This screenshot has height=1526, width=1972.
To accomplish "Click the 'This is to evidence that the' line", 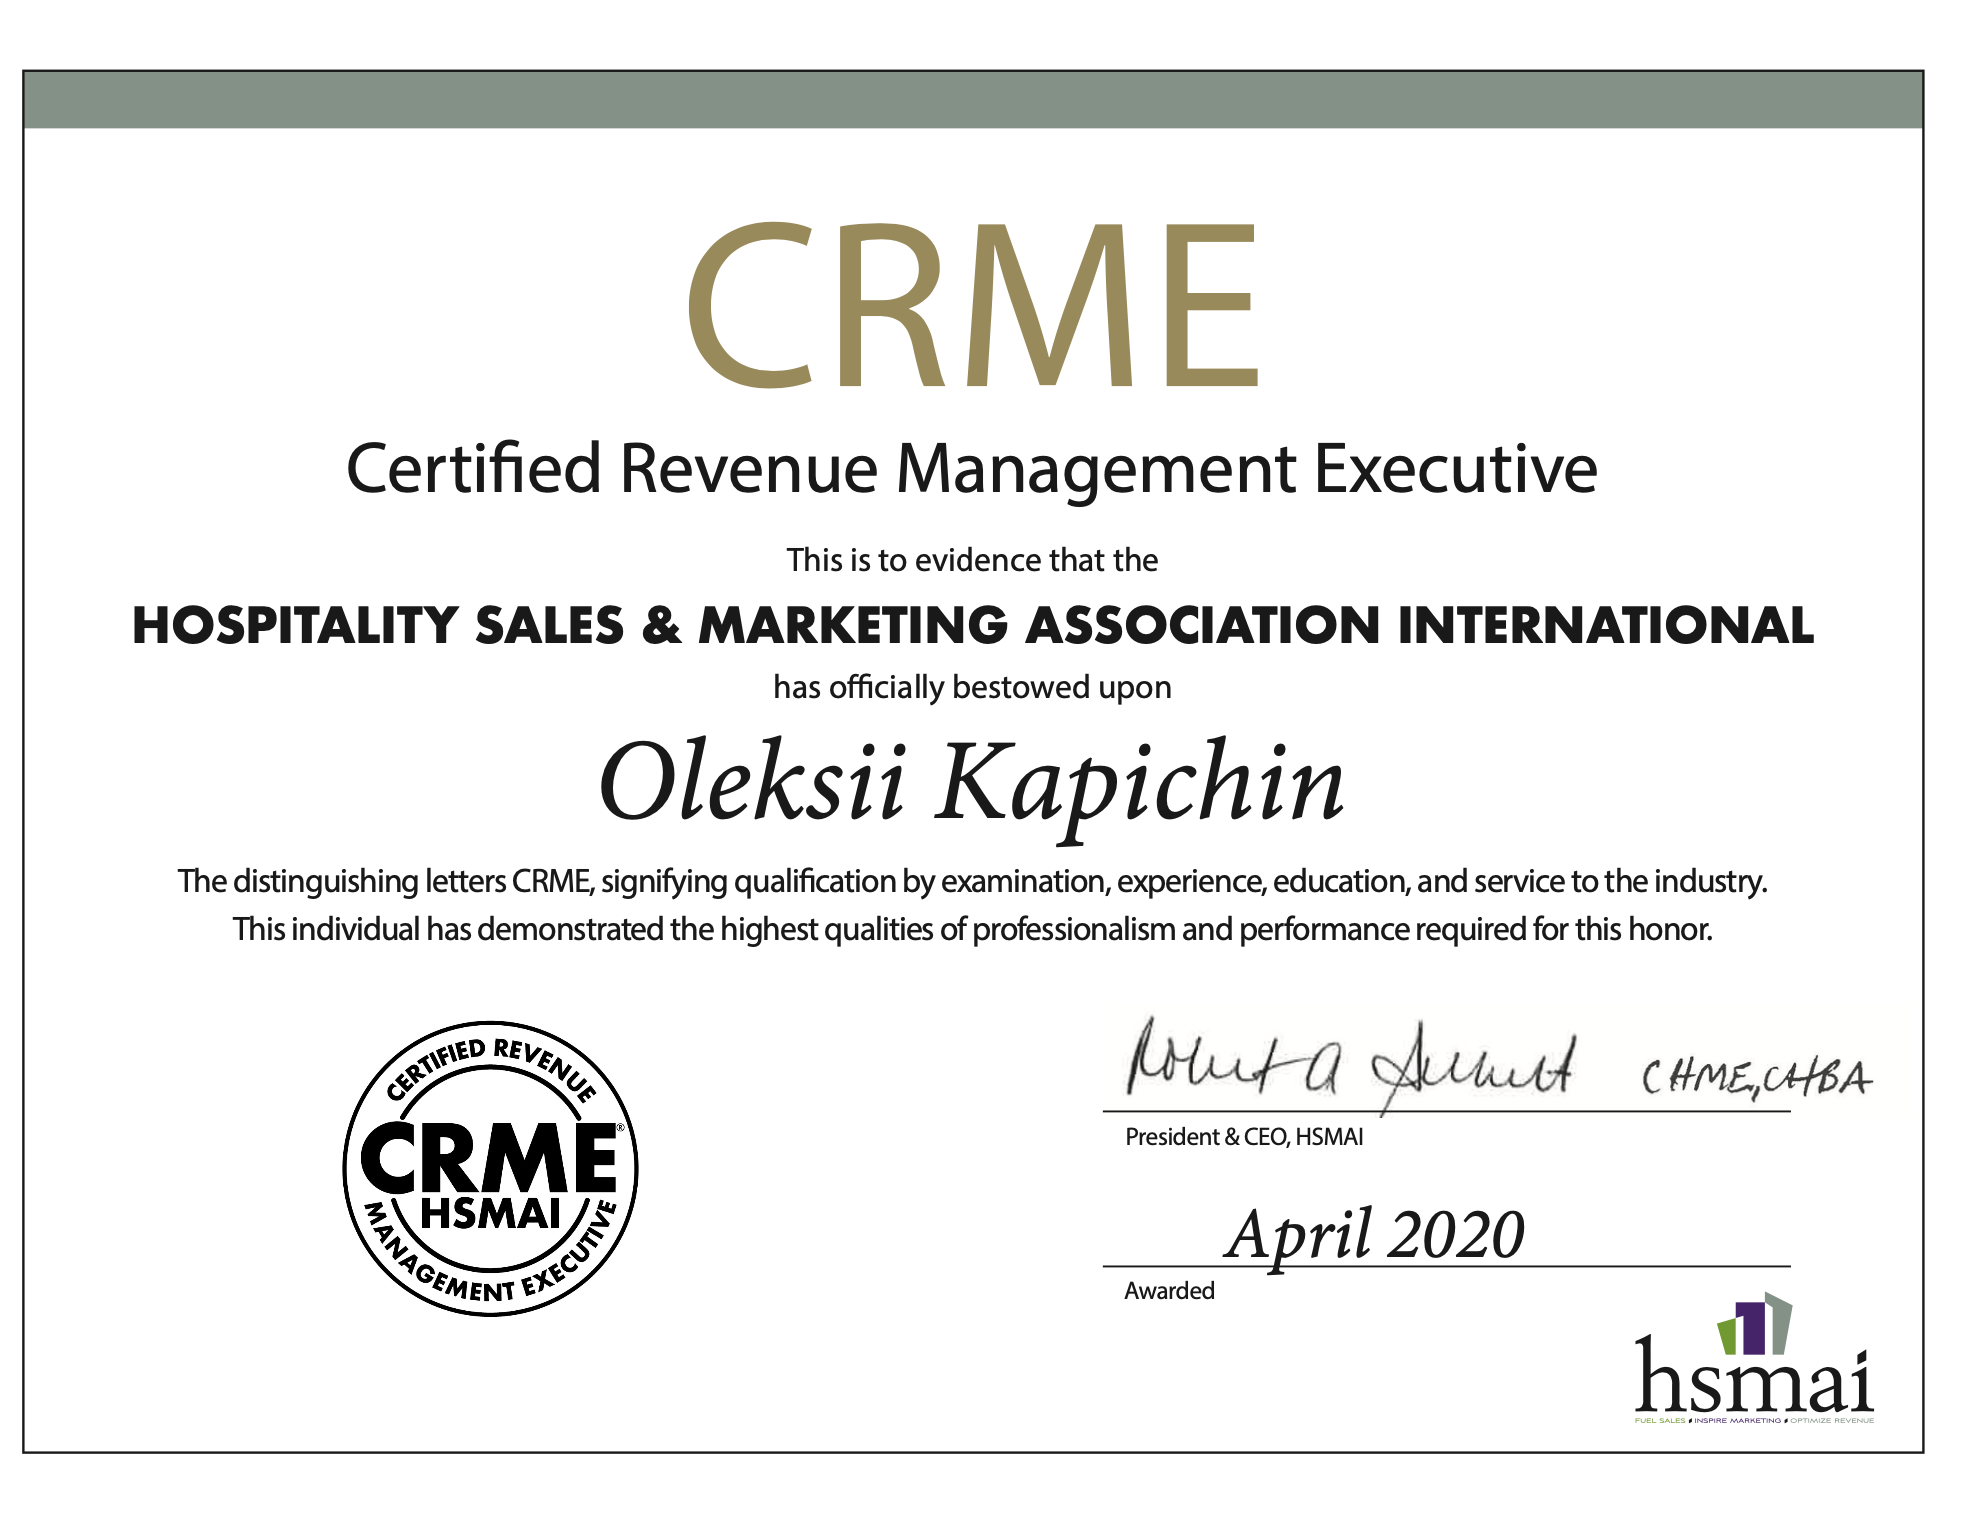I will (972, 560).
